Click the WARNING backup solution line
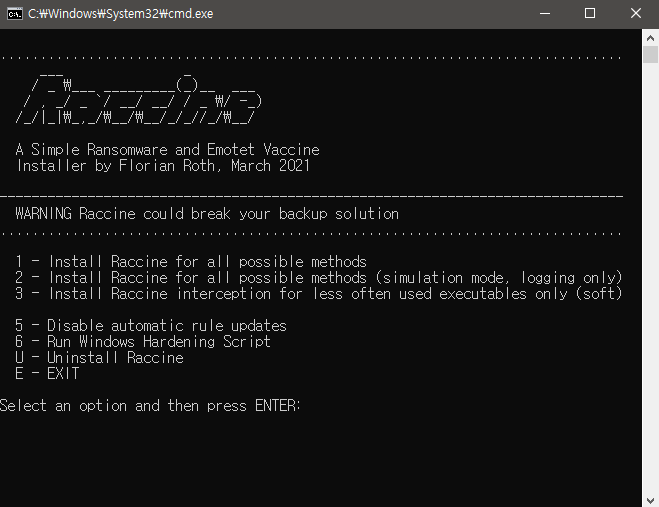The width and height of the screenshot is (659, 507). point(207,214)
